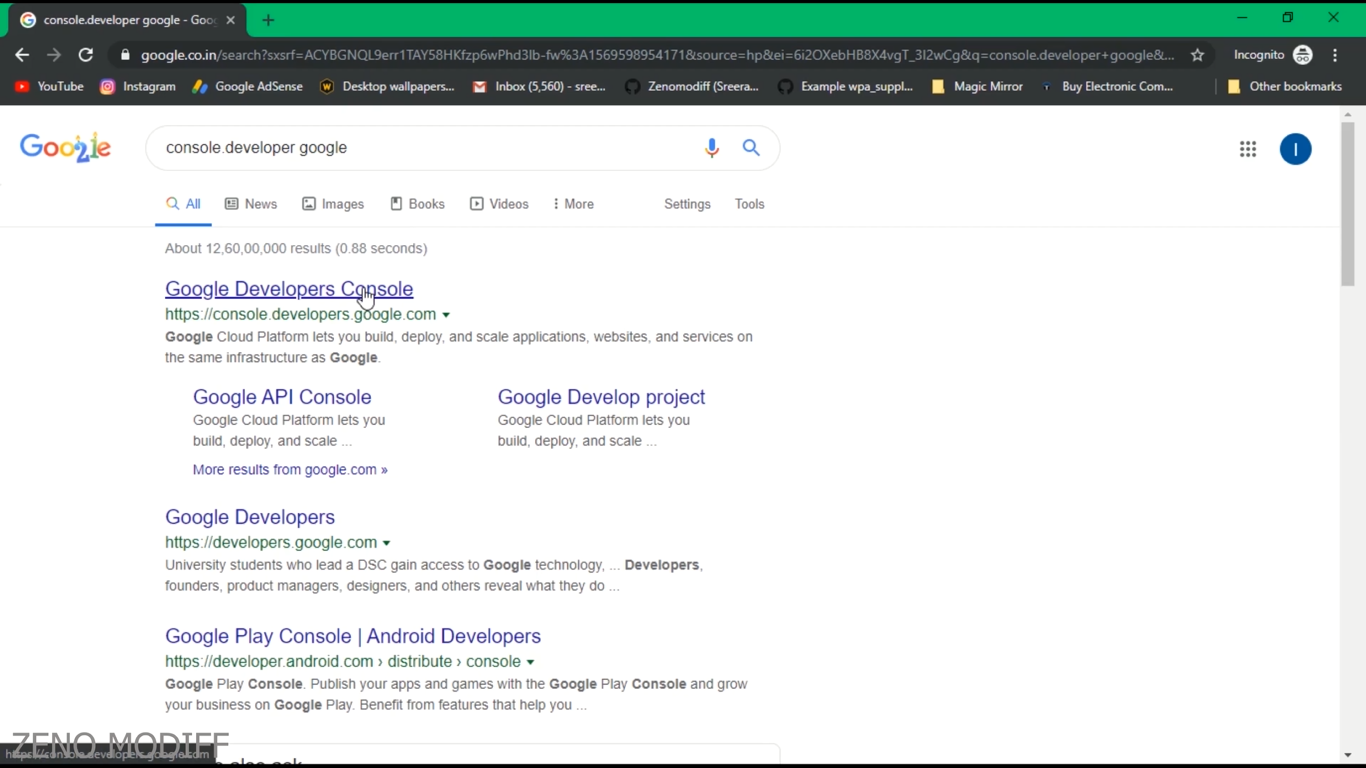
Task: Bookmark this page with the star icon
Action: [1197, 55]
